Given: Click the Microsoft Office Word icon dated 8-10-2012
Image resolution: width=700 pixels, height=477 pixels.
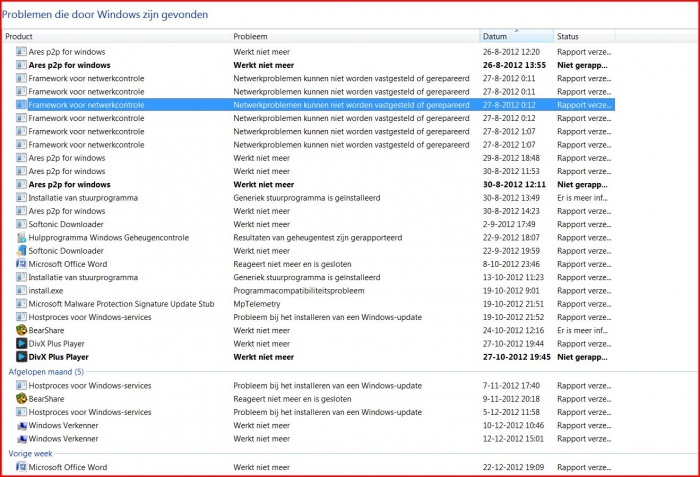Looking at the screenshot, I should 21,264.
